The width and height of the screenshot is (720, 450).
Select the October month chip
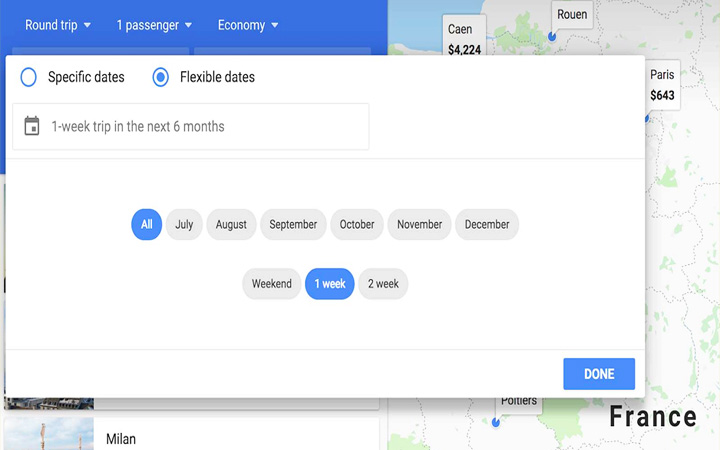357,225
